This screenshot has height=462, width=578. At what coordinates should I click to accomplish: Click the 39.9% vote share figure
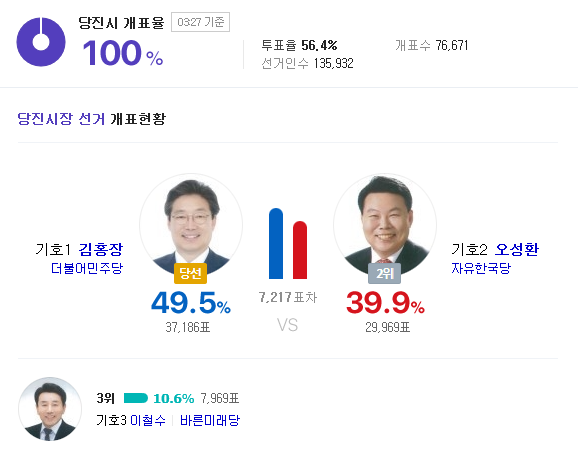(x=385, y=303)
